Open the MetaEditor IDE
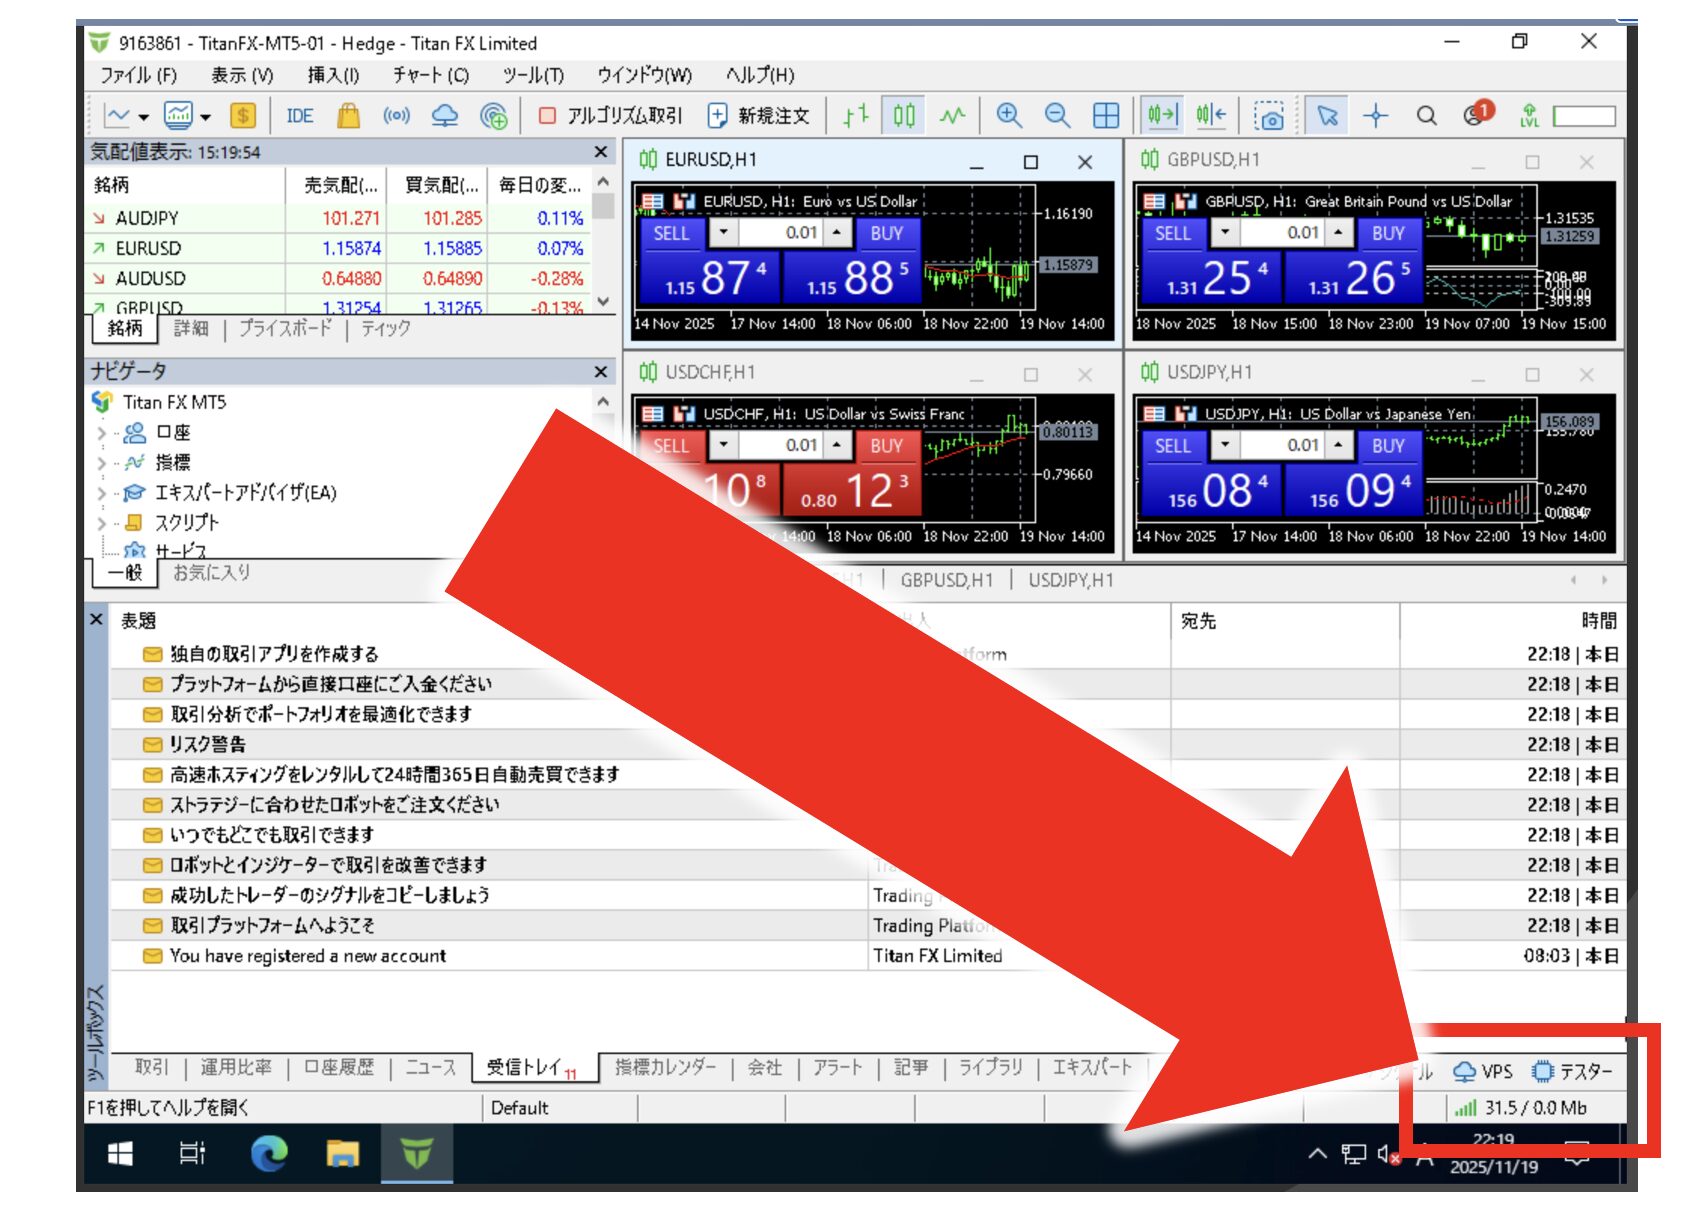Image resolution: width=1696 pixels, height=1206 pixels. 299,116
